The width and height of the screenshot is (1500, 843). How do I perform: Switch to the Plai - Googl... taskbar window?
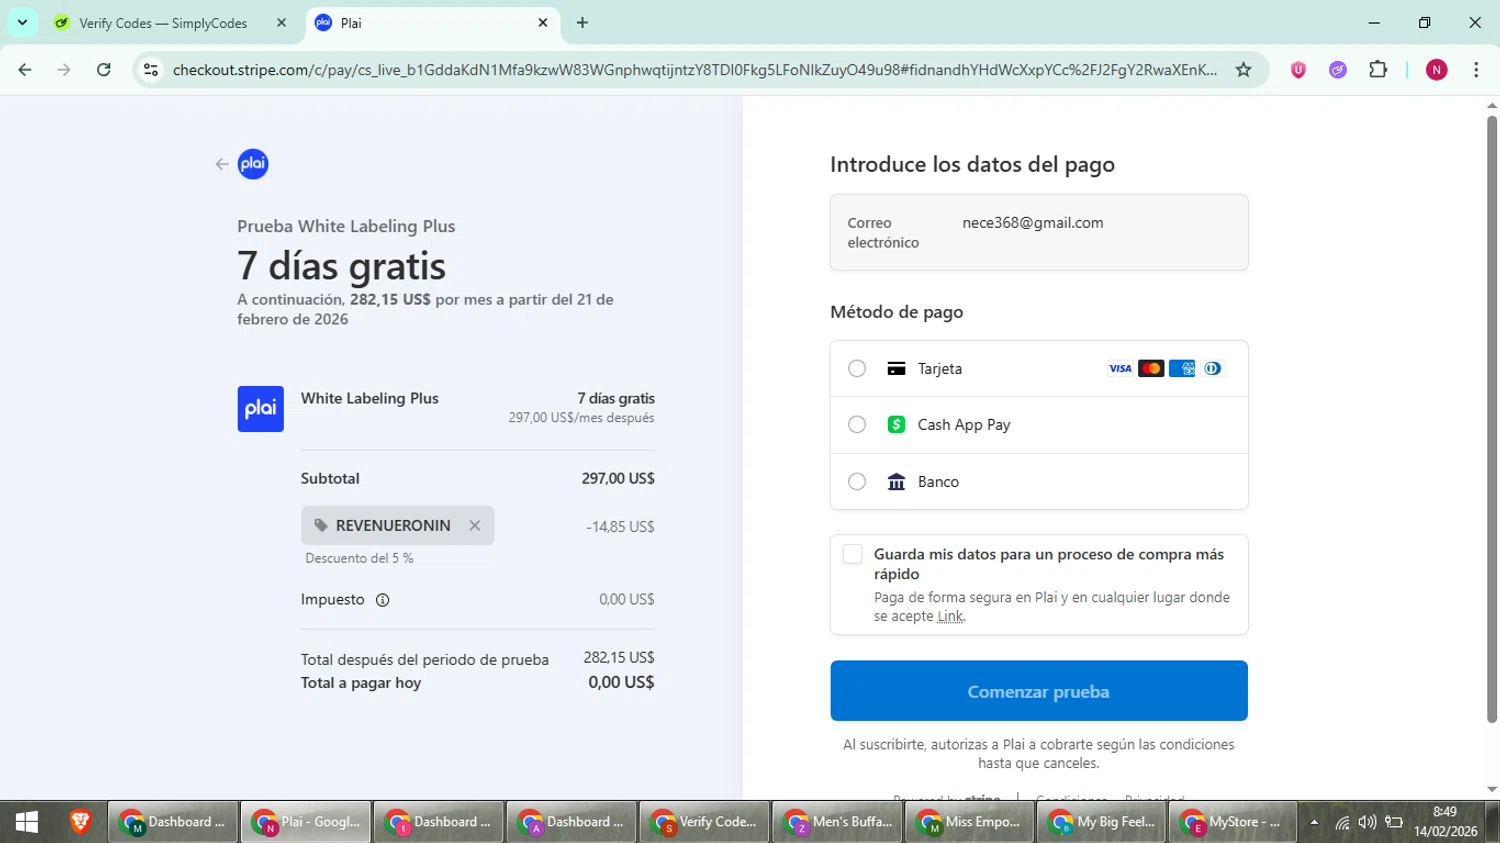[306, 822]
